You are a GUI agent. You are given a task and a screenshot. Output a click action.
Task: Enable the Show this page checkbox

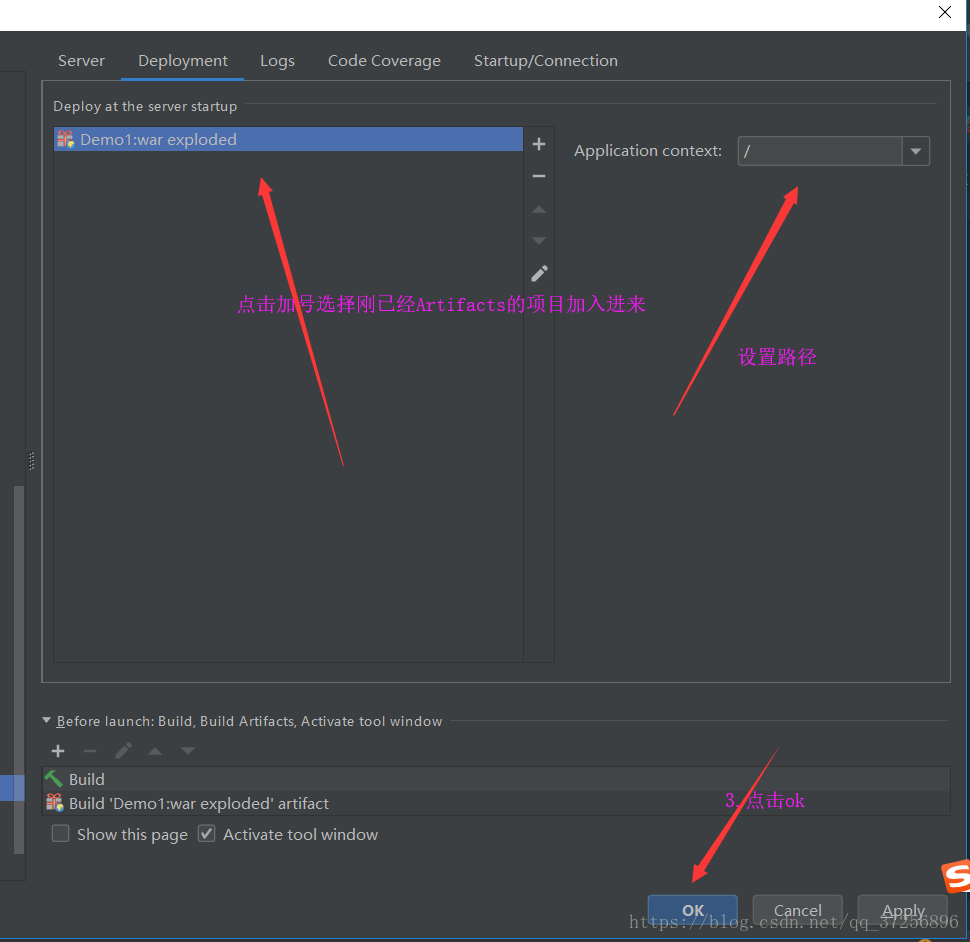61,834
